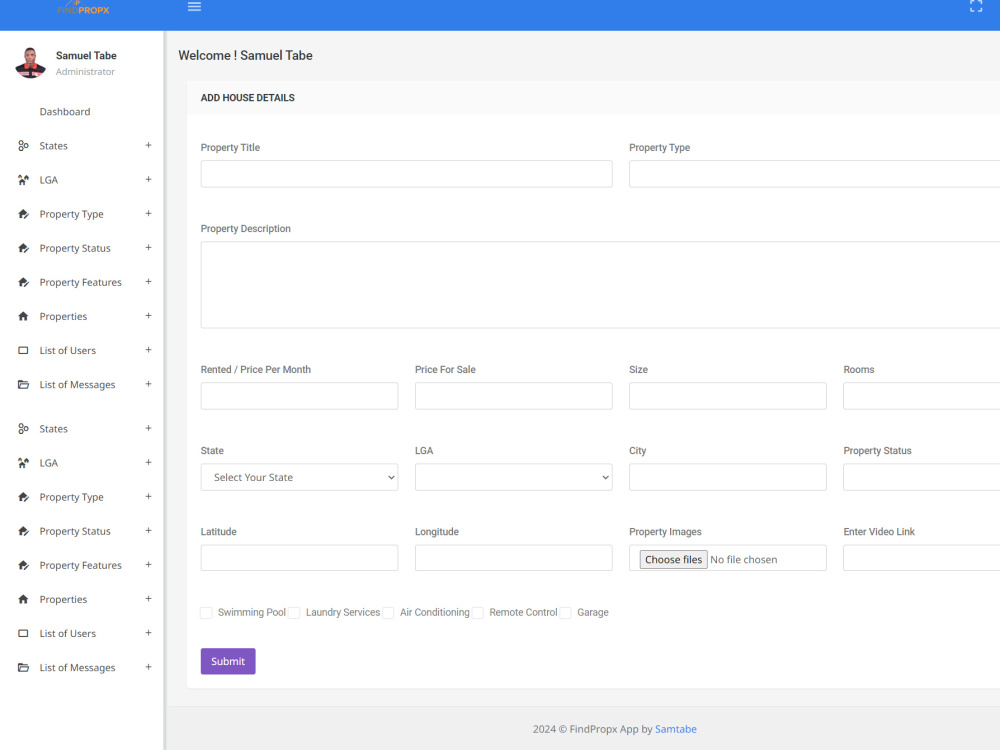This screenshot has width=1000, height=750.
Task: Open upper List of Users menu label
Action: pyautogui.click(x=68, y=351)
